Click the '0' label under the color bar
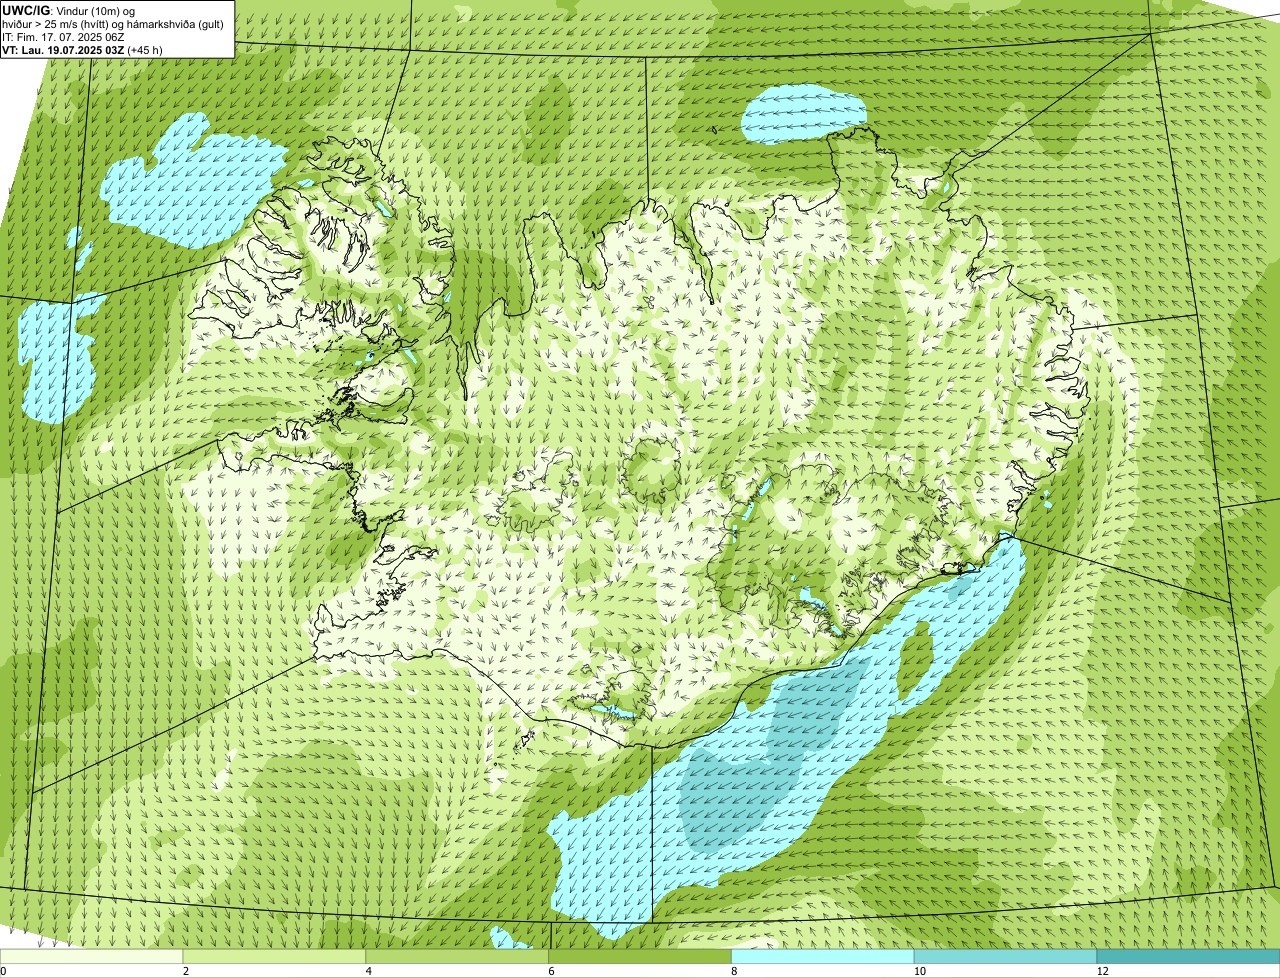This screenshot has height=978, width=1280. coord(3,971)
